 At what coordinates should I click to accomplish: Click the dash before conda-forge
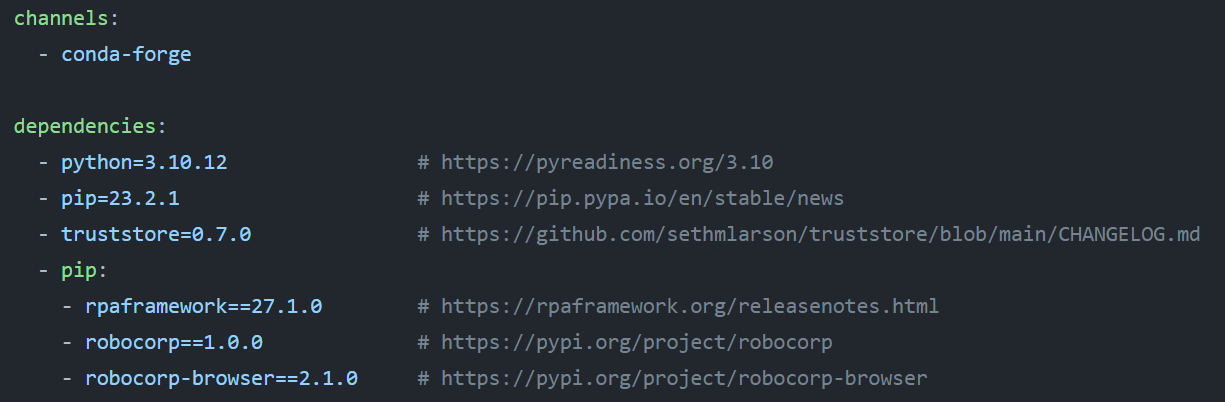click(x=44, y=54)
